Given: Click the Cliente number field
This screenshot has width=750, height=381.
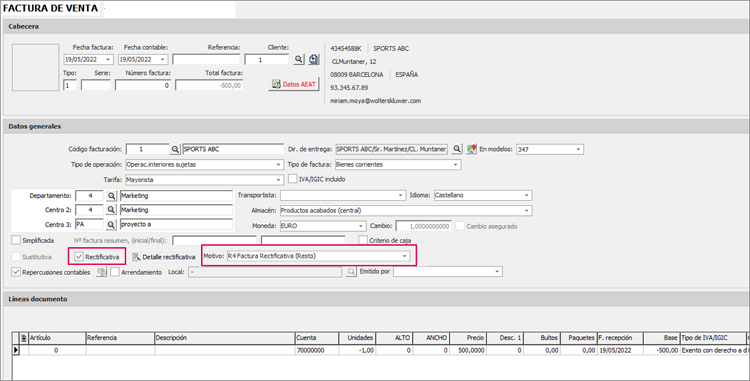Looking at the screenshot, I should 266,60.
